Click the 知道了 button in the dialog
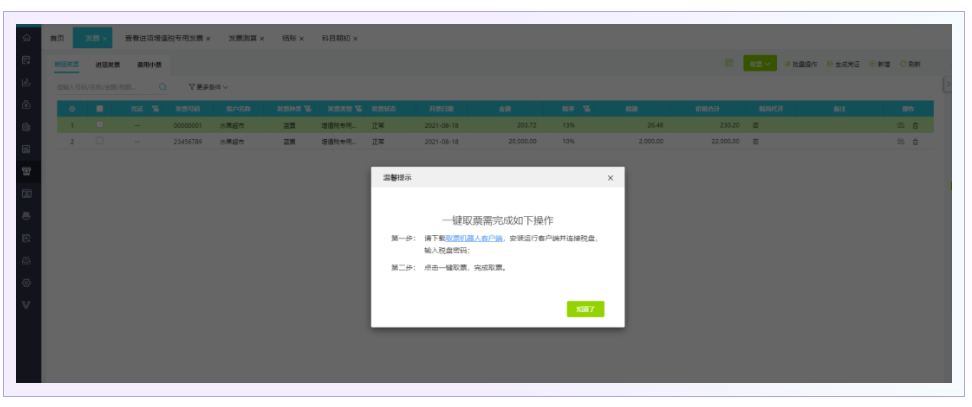This screenshot has width=972, height=407. 585,309
